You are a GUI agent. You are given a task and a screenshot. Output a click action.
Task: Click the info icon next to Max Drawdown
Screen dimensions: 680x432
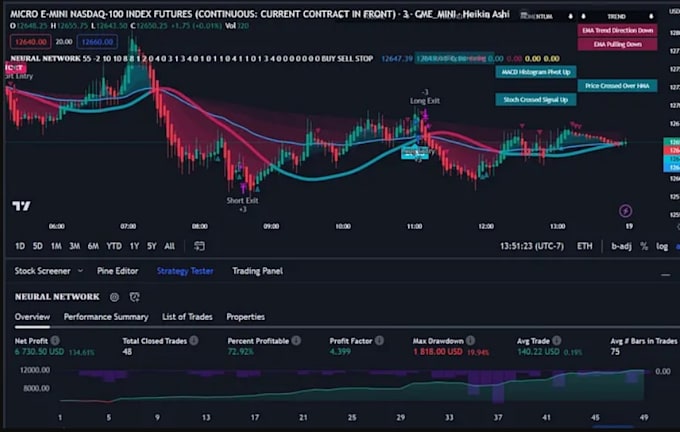[470, 340]
